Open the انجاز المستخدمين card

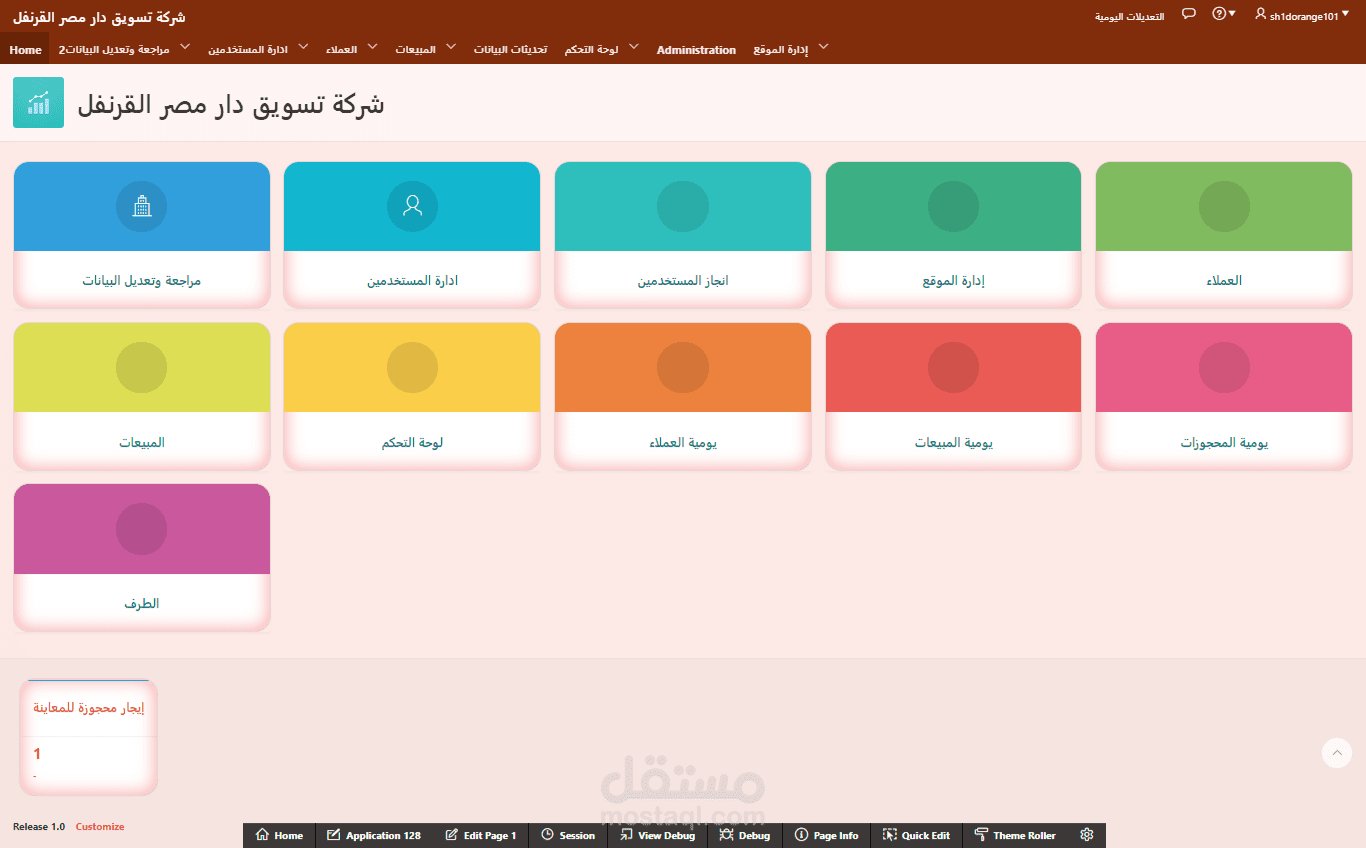683,235
